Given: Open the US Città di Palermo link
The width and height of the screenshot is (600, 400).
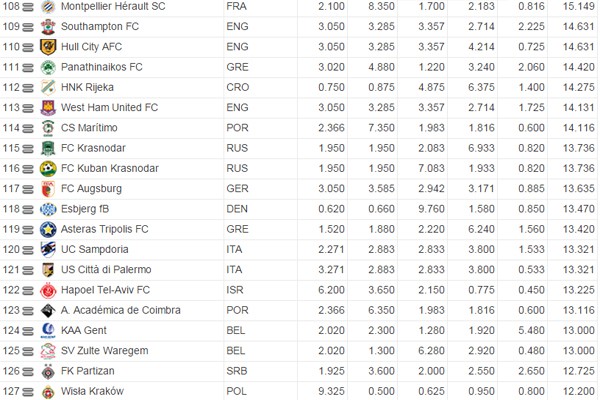Looking at the screenshot, I should click(x=106, y=269).
